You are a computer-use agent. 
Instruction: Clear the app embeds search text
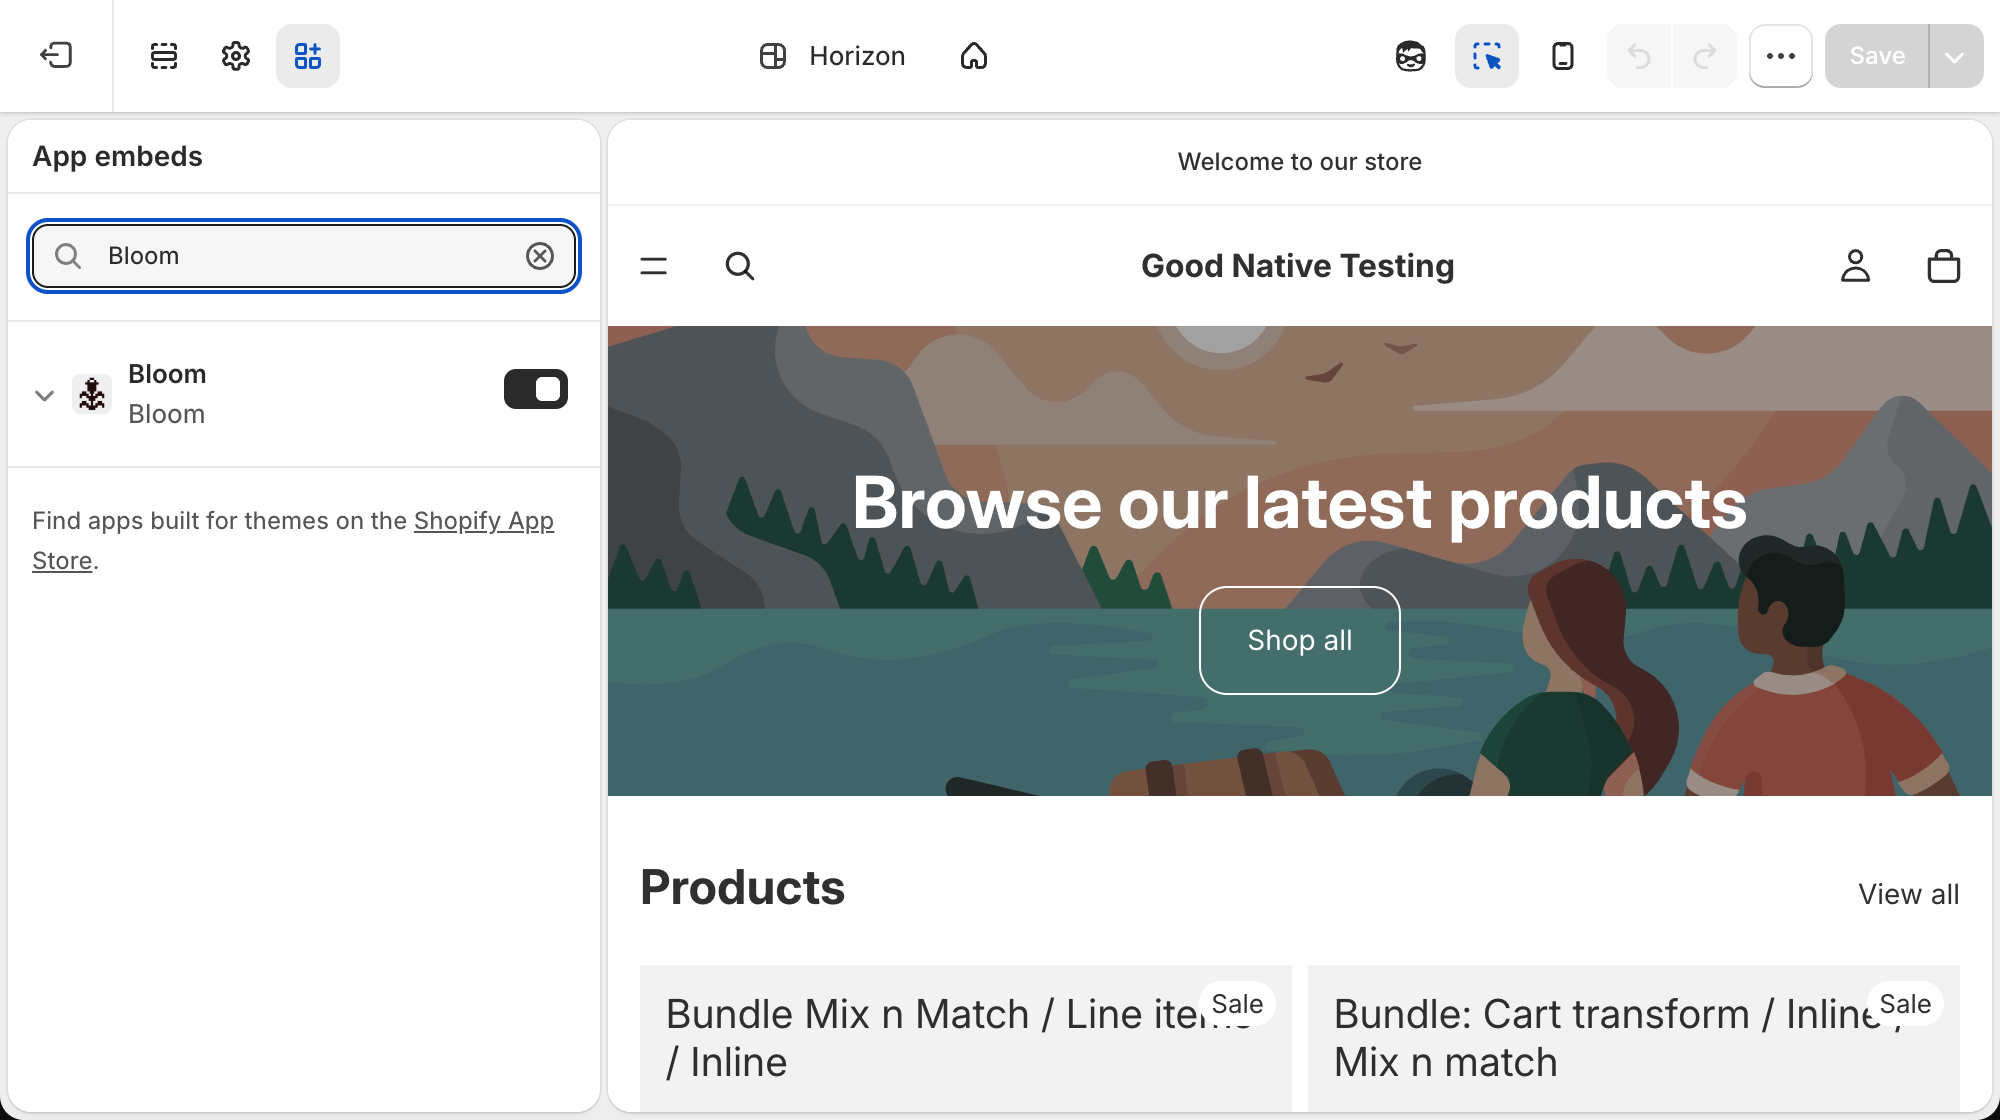pyautogui.click(x=540, y=256)
